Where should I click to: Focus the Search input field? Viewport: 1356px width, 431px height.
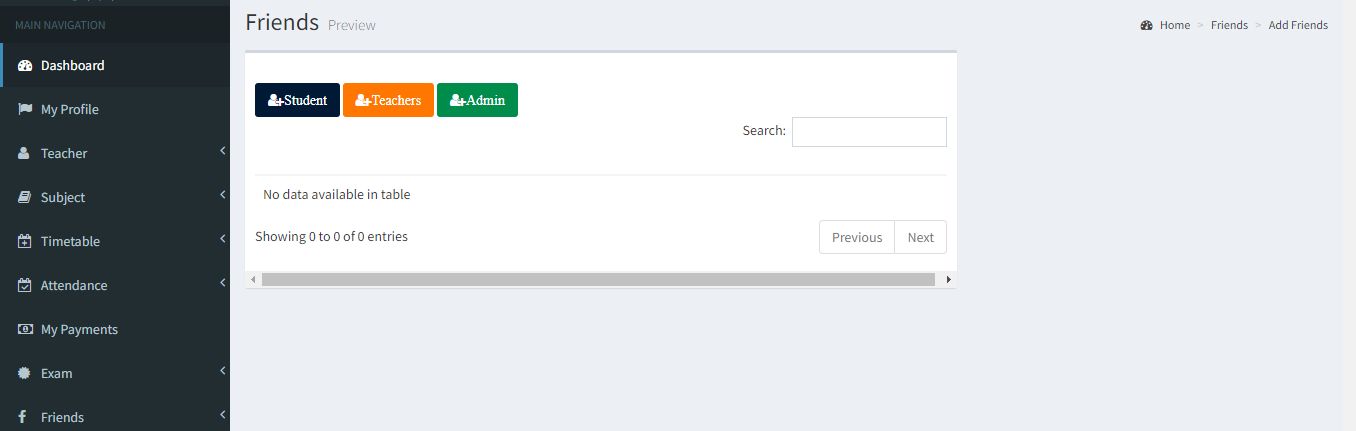point(869,132)
